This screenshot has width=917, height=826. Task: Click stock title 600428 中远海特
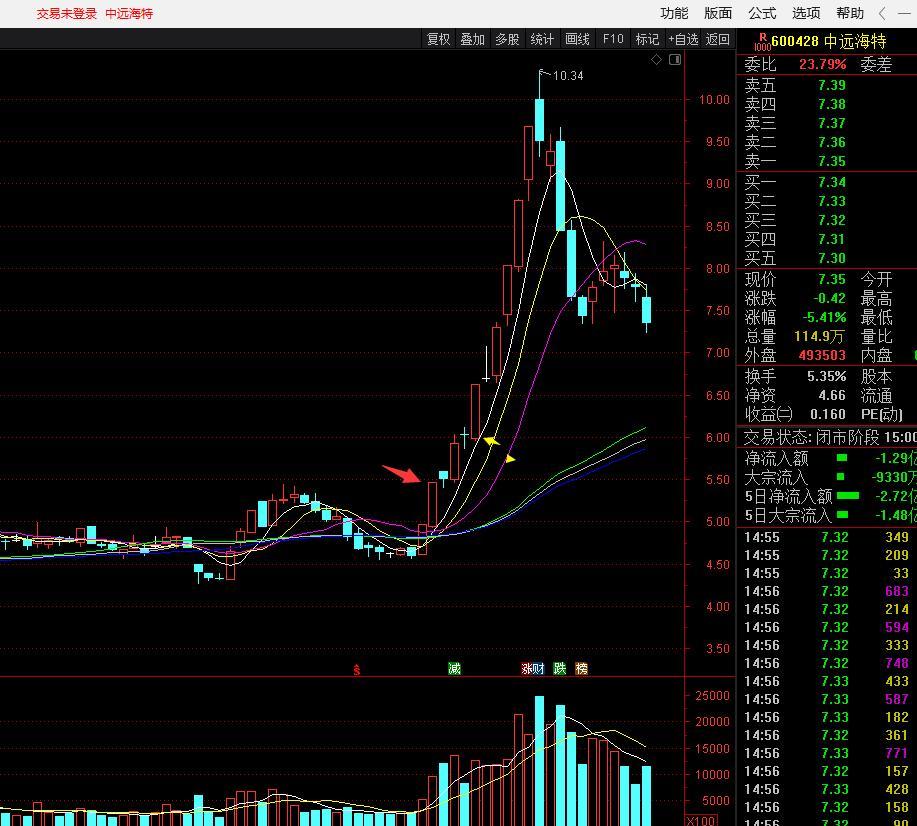(x=829, y=42)
